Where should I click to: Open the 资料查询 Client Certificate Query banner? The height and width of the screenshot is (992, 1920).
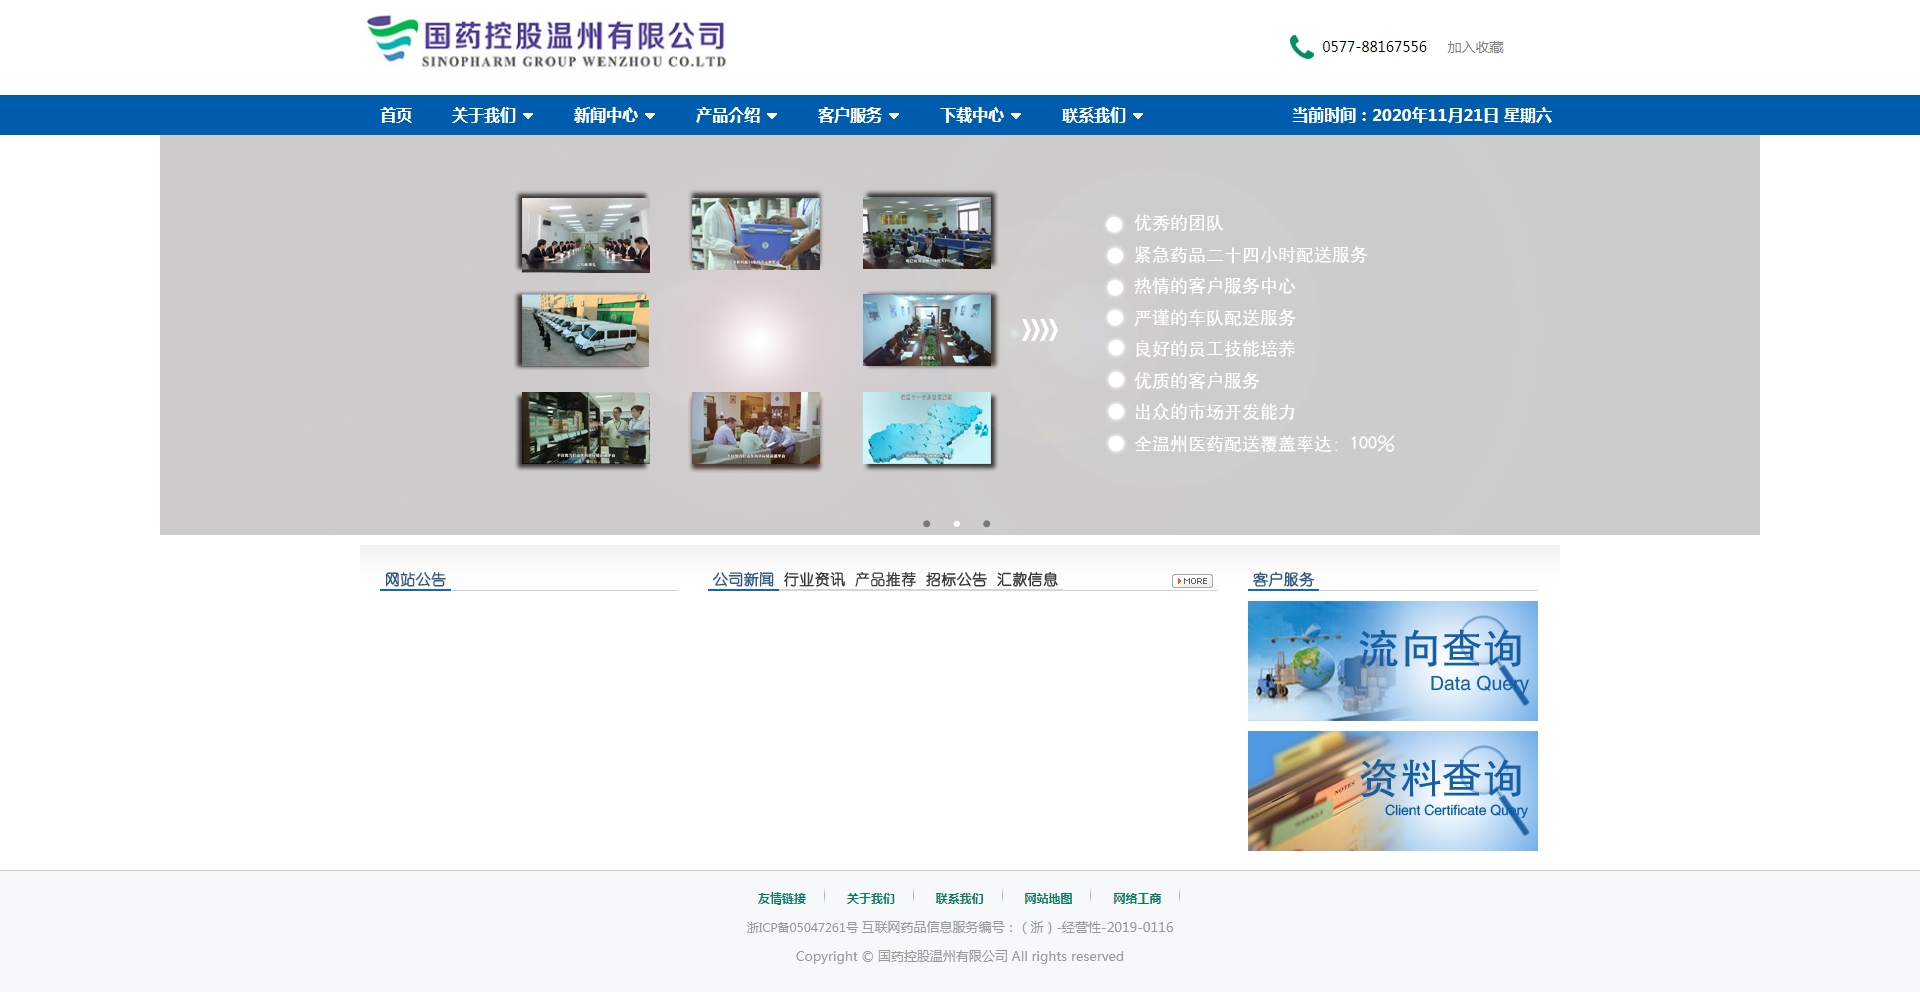pos(1392,790)
